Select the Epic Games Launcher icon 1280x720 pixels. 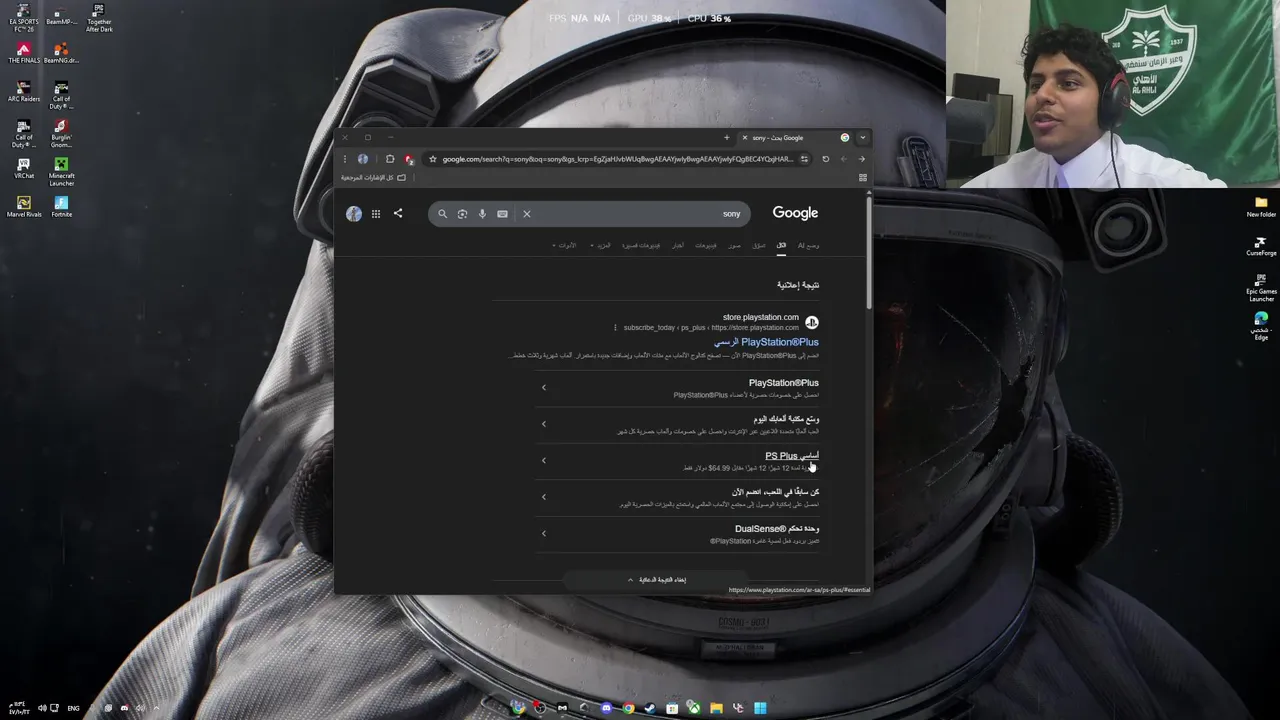(x=1261, y=289)
